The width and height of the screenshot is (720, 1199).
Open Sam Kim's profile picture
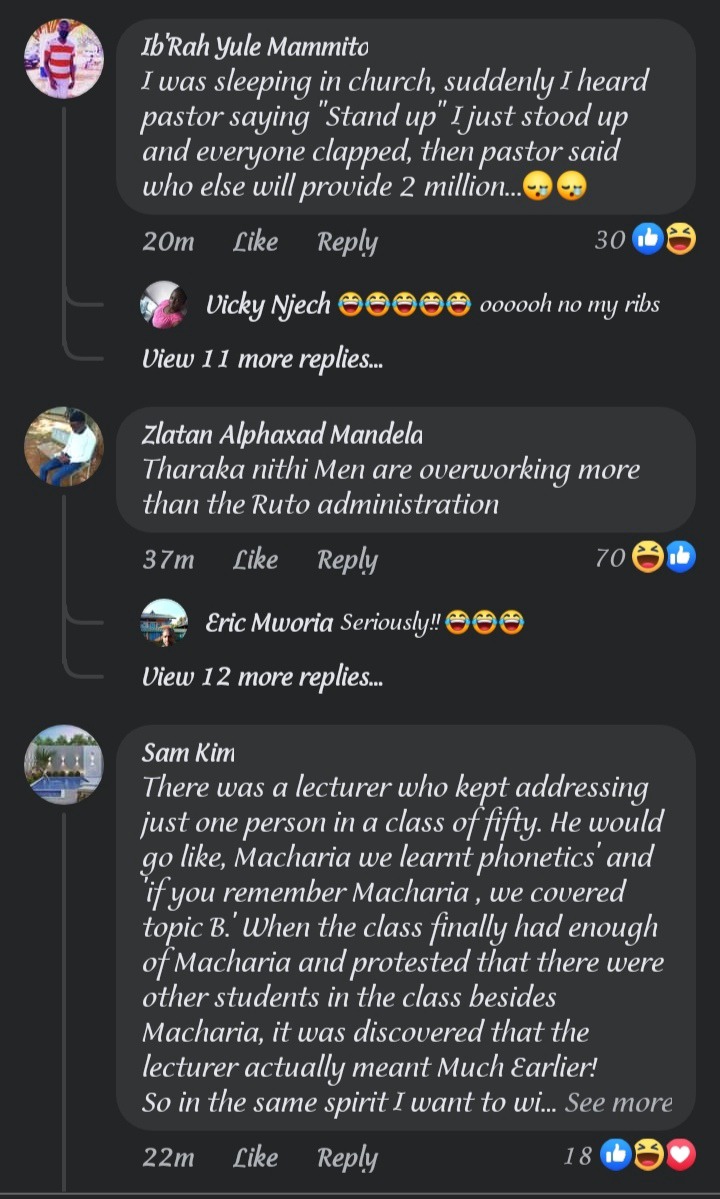pyautogui.click(x=63, y=765)
